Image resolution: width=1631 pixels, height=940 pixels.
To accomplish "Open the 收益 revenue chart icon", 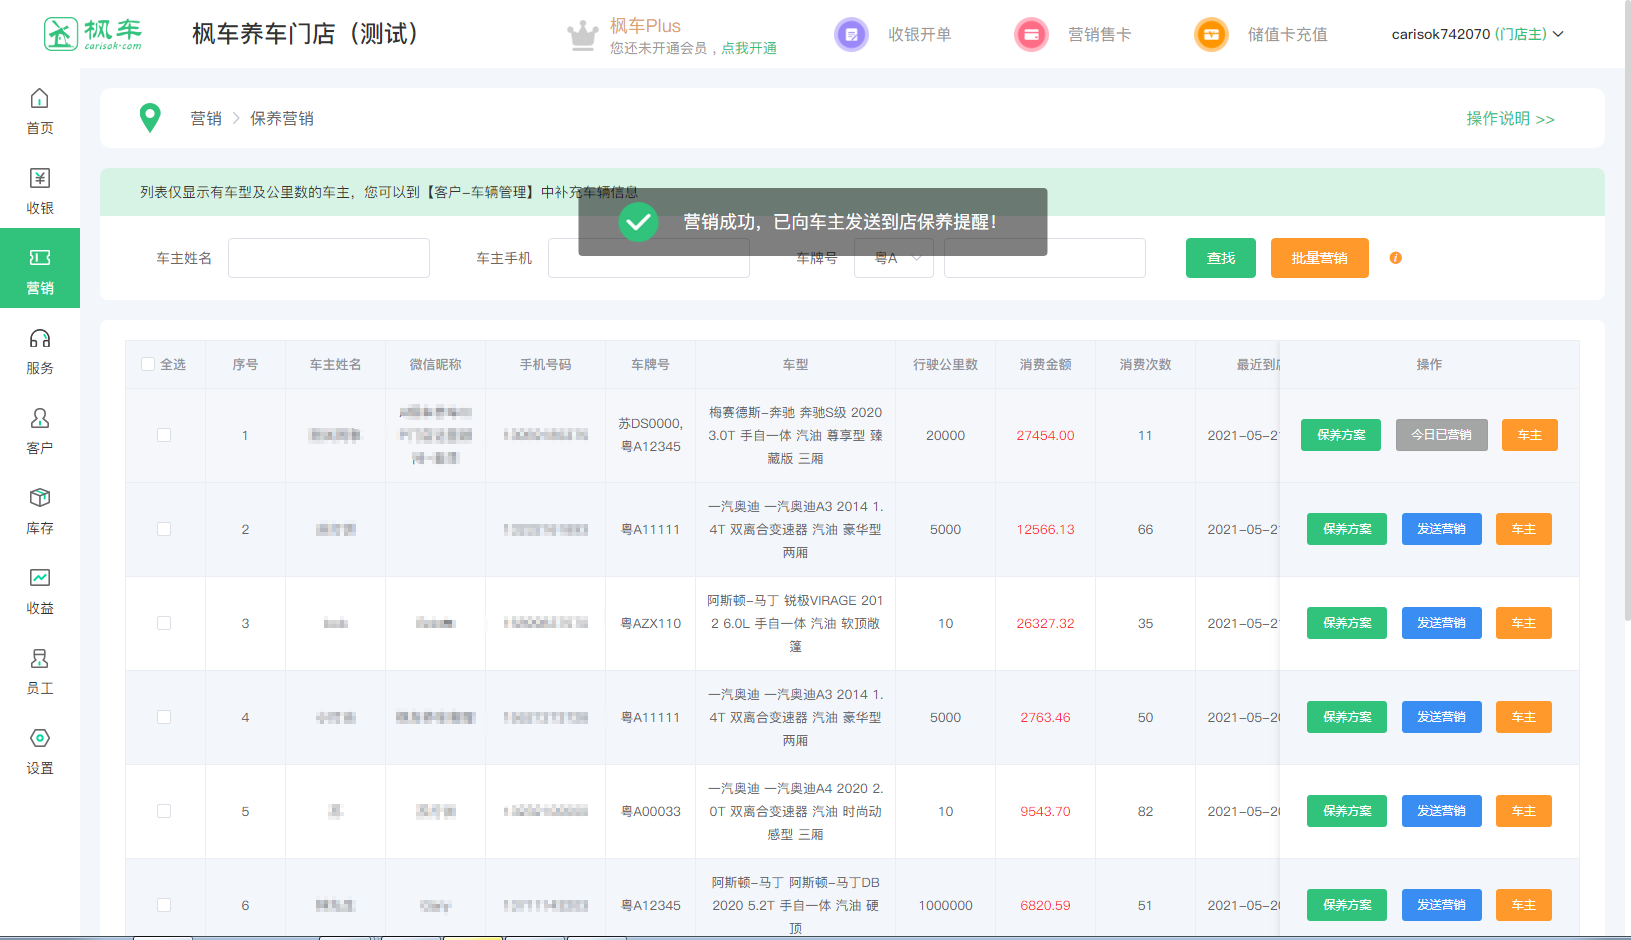I will point(39,579).
